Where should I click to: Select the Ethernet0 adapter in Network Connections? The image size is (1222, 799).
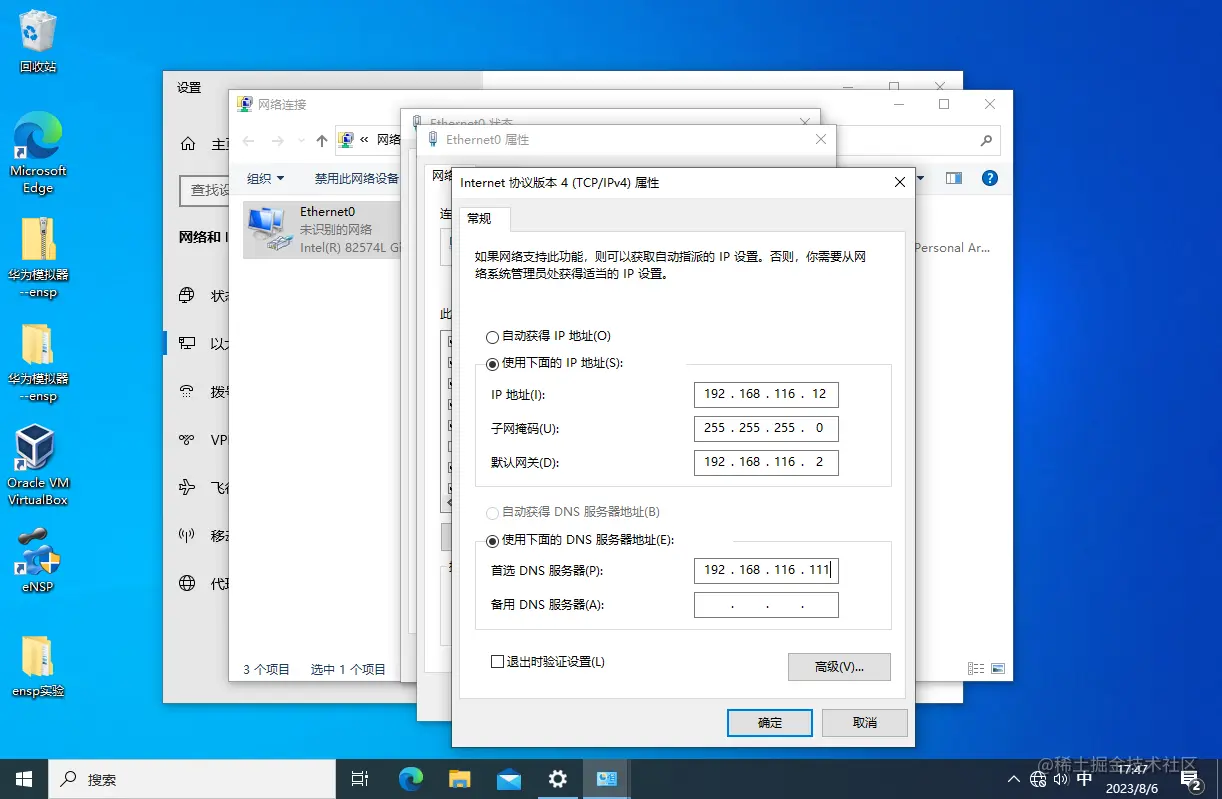(x=322, y=229)
